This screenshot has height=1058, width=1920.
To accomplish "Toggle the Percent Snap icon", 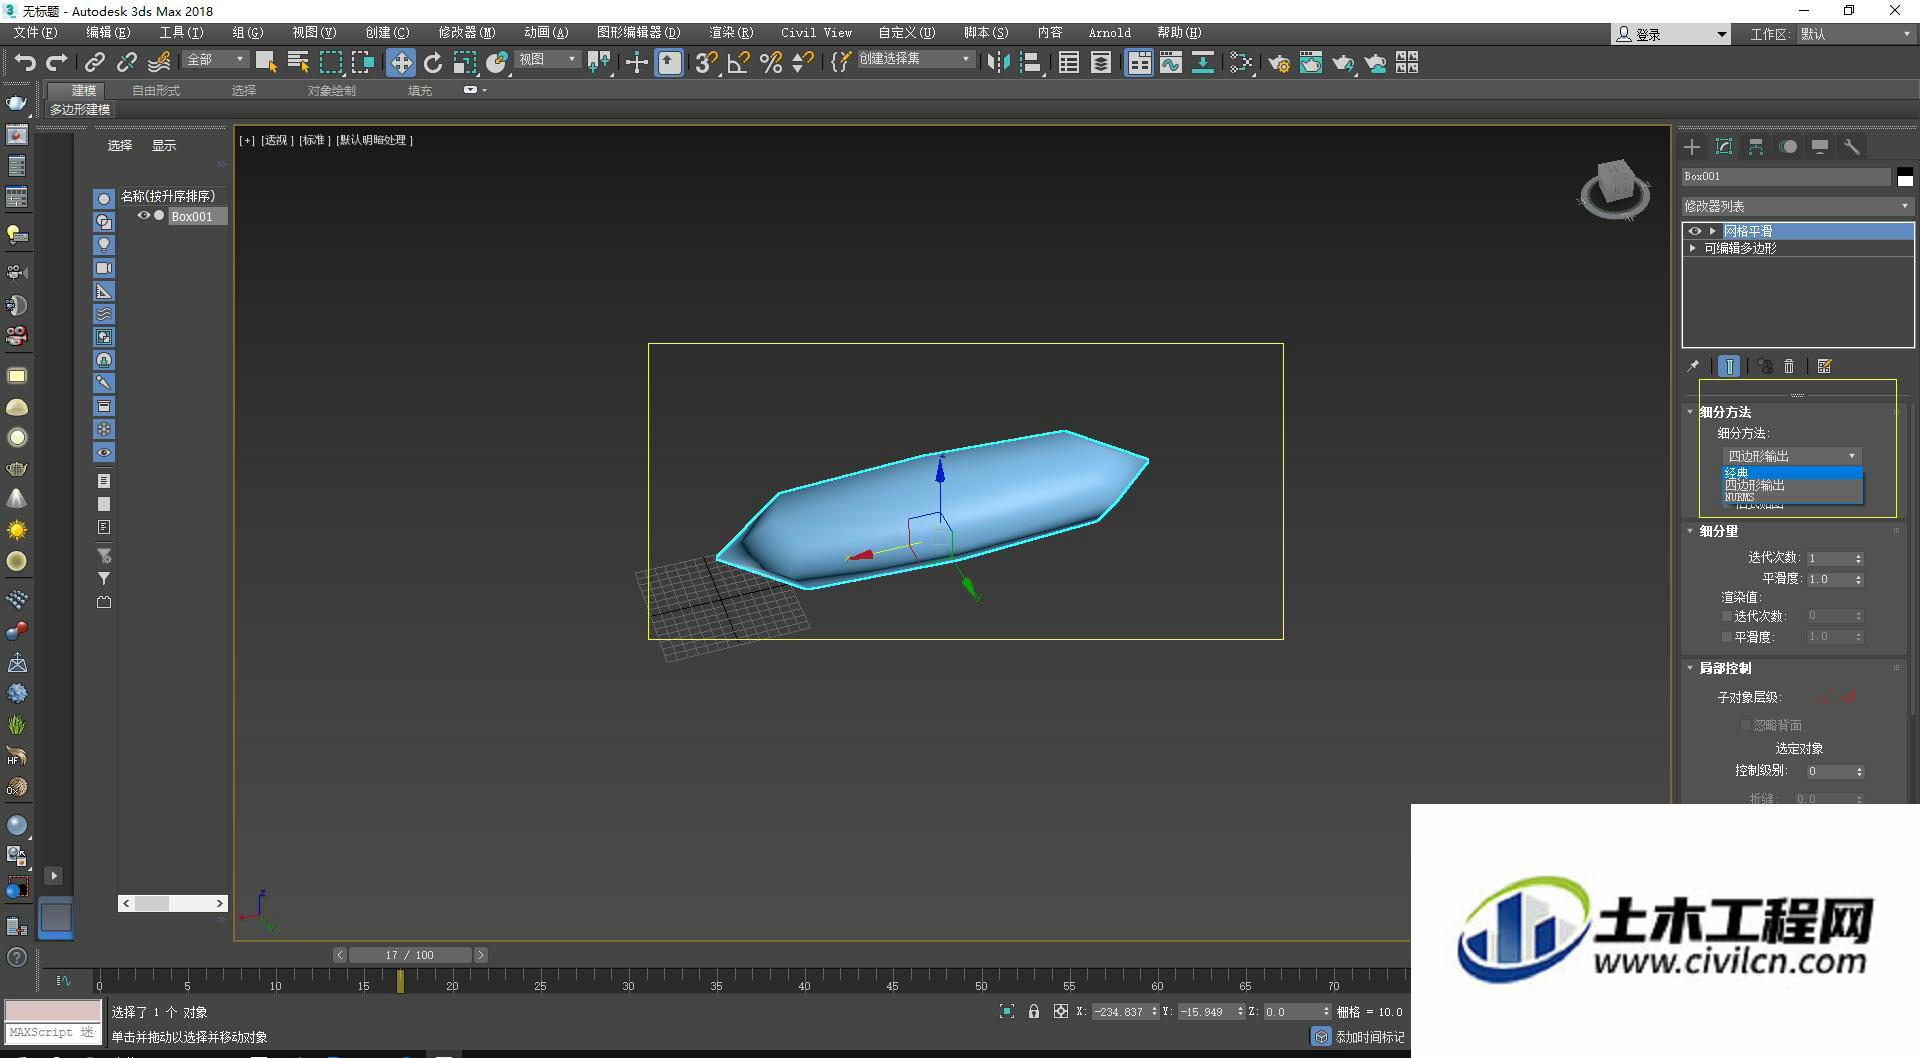I will click(x=771, y=62).
